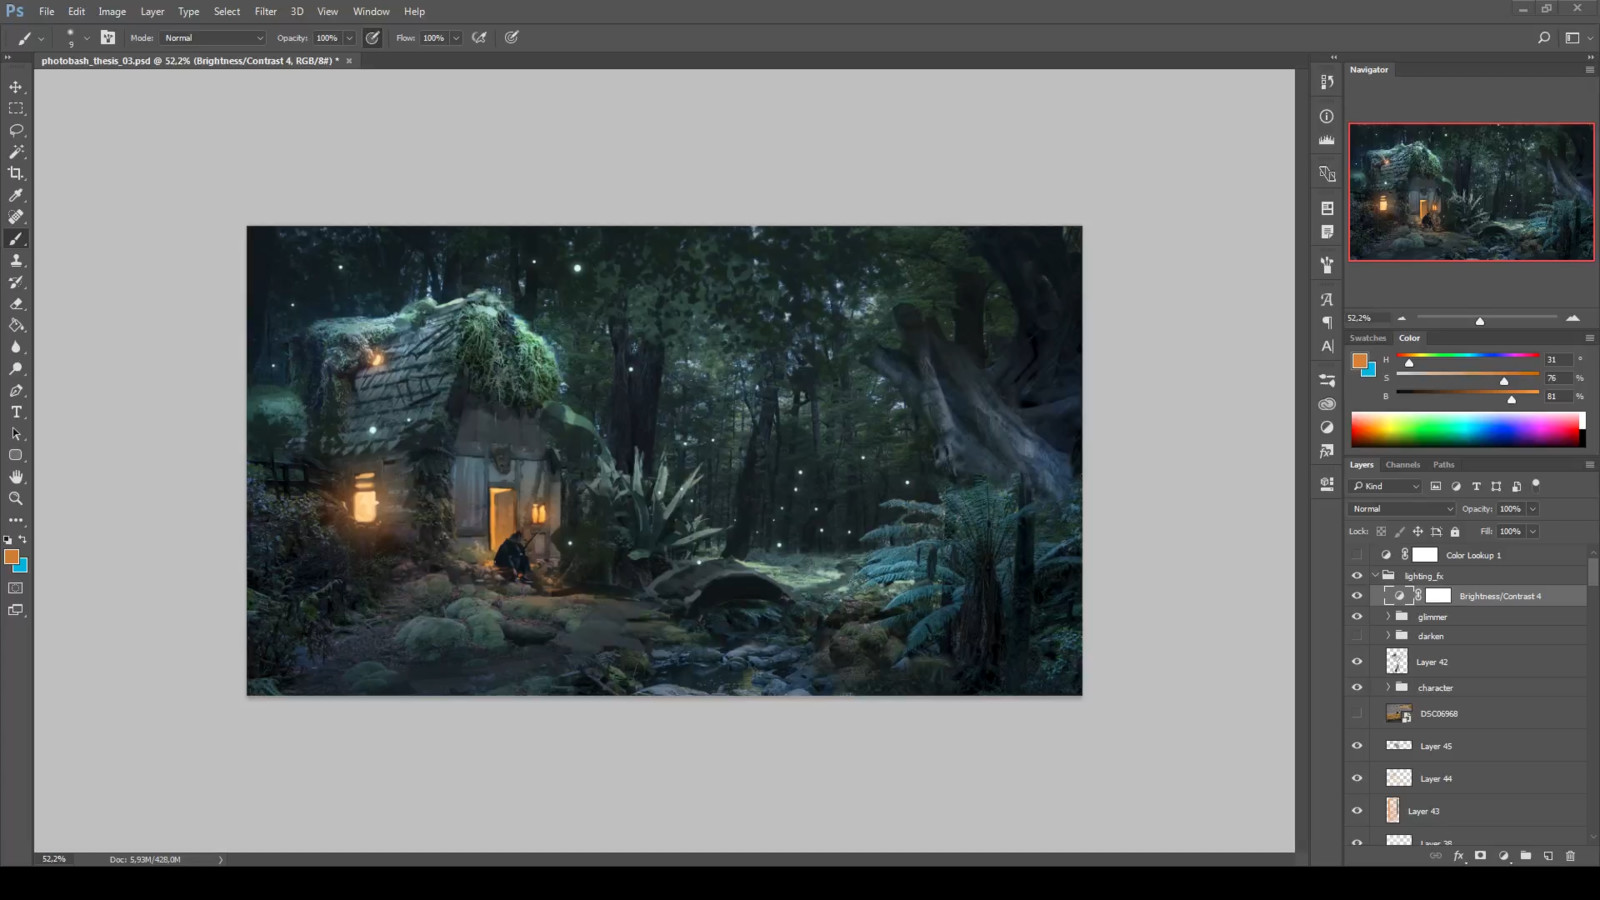
Task: Select the Shape tool in toolbar
Action: pos(16,455)
